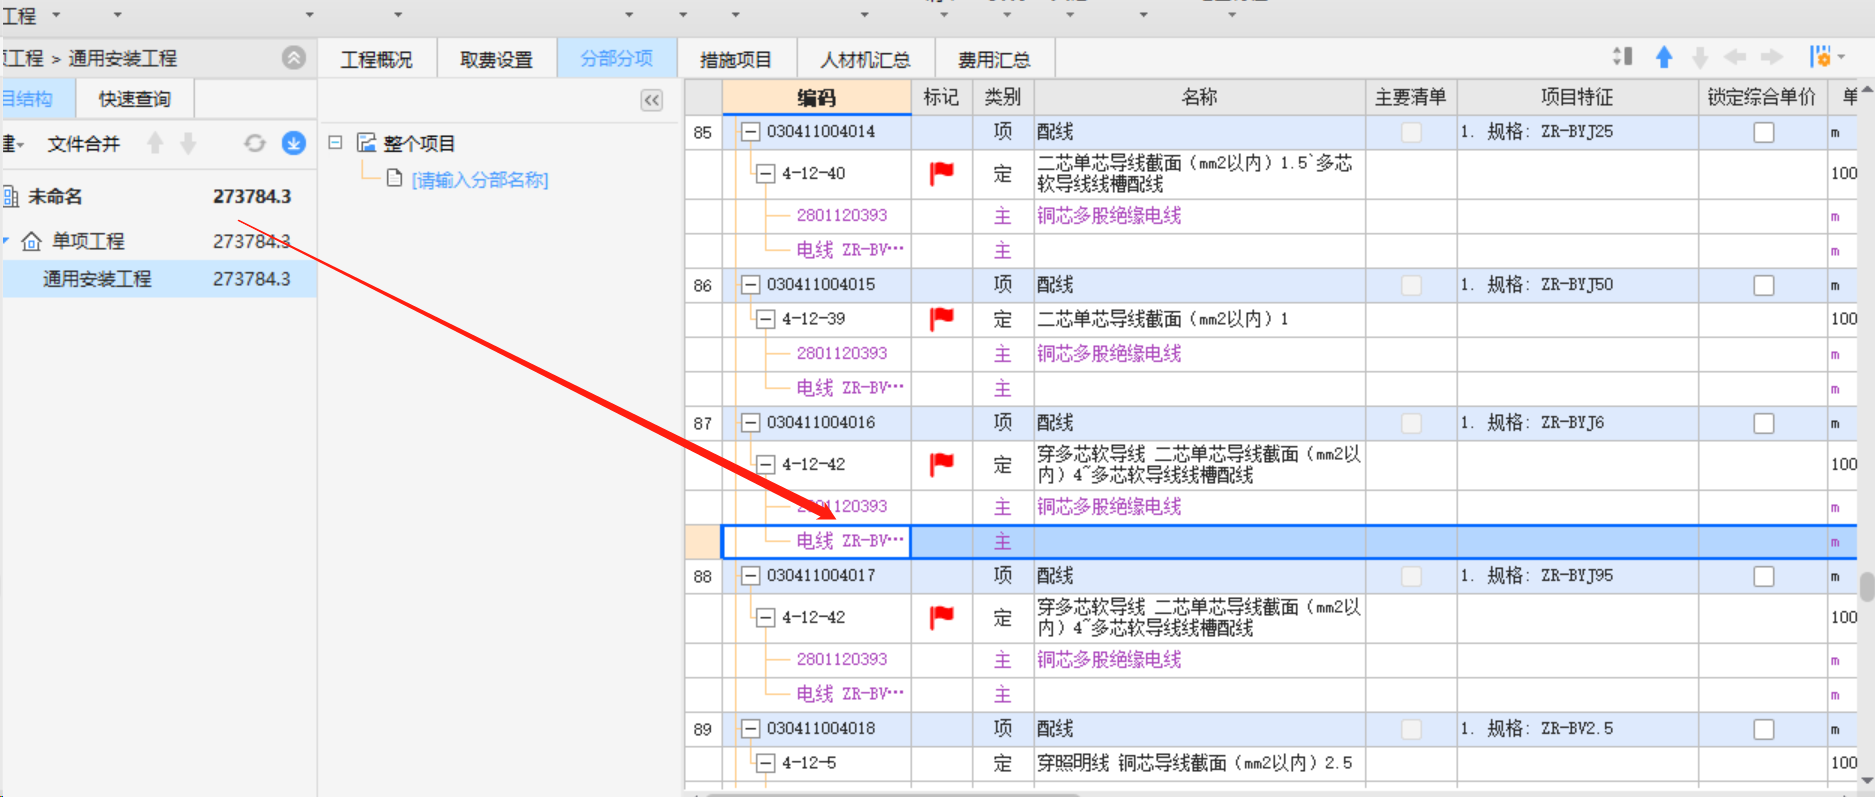Toggle 锁定综合单价 checkbox for row 88
1875x797 pixels.
click(x=1764, y=576)
